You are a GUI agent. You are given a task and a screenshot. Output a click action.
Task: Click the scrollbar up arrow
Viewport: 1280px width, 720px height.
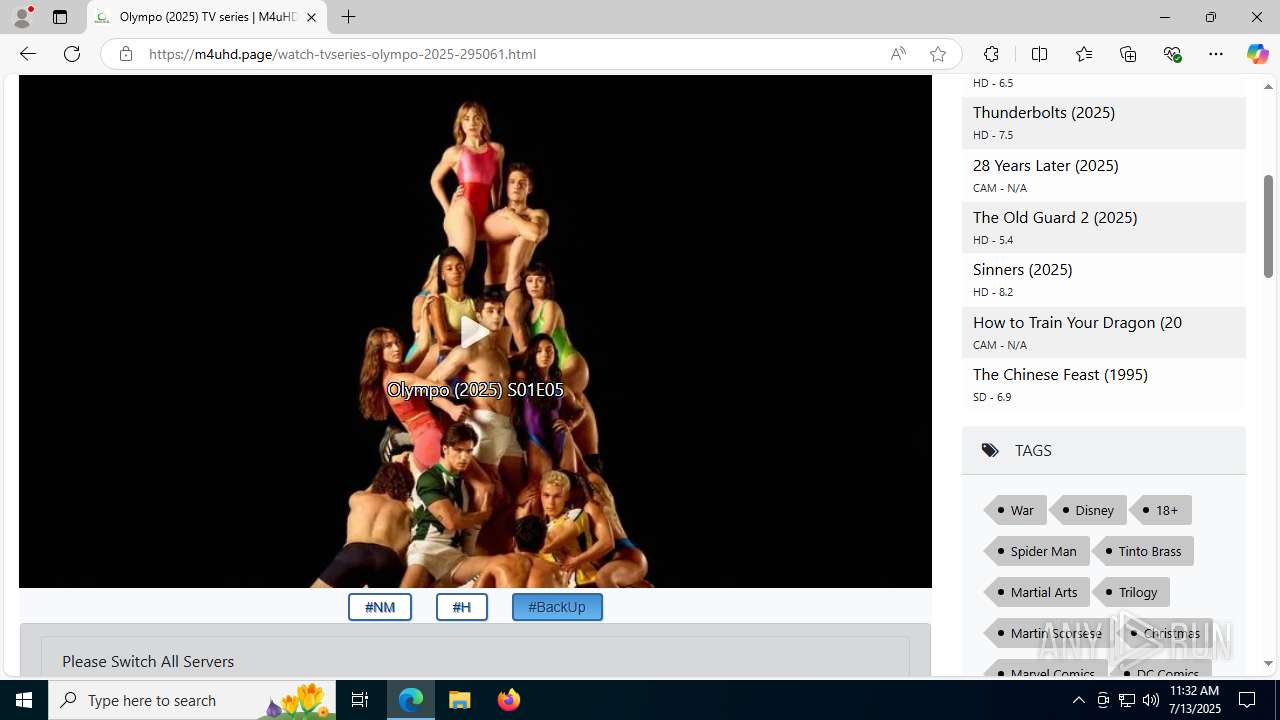tap(1268, 87)
